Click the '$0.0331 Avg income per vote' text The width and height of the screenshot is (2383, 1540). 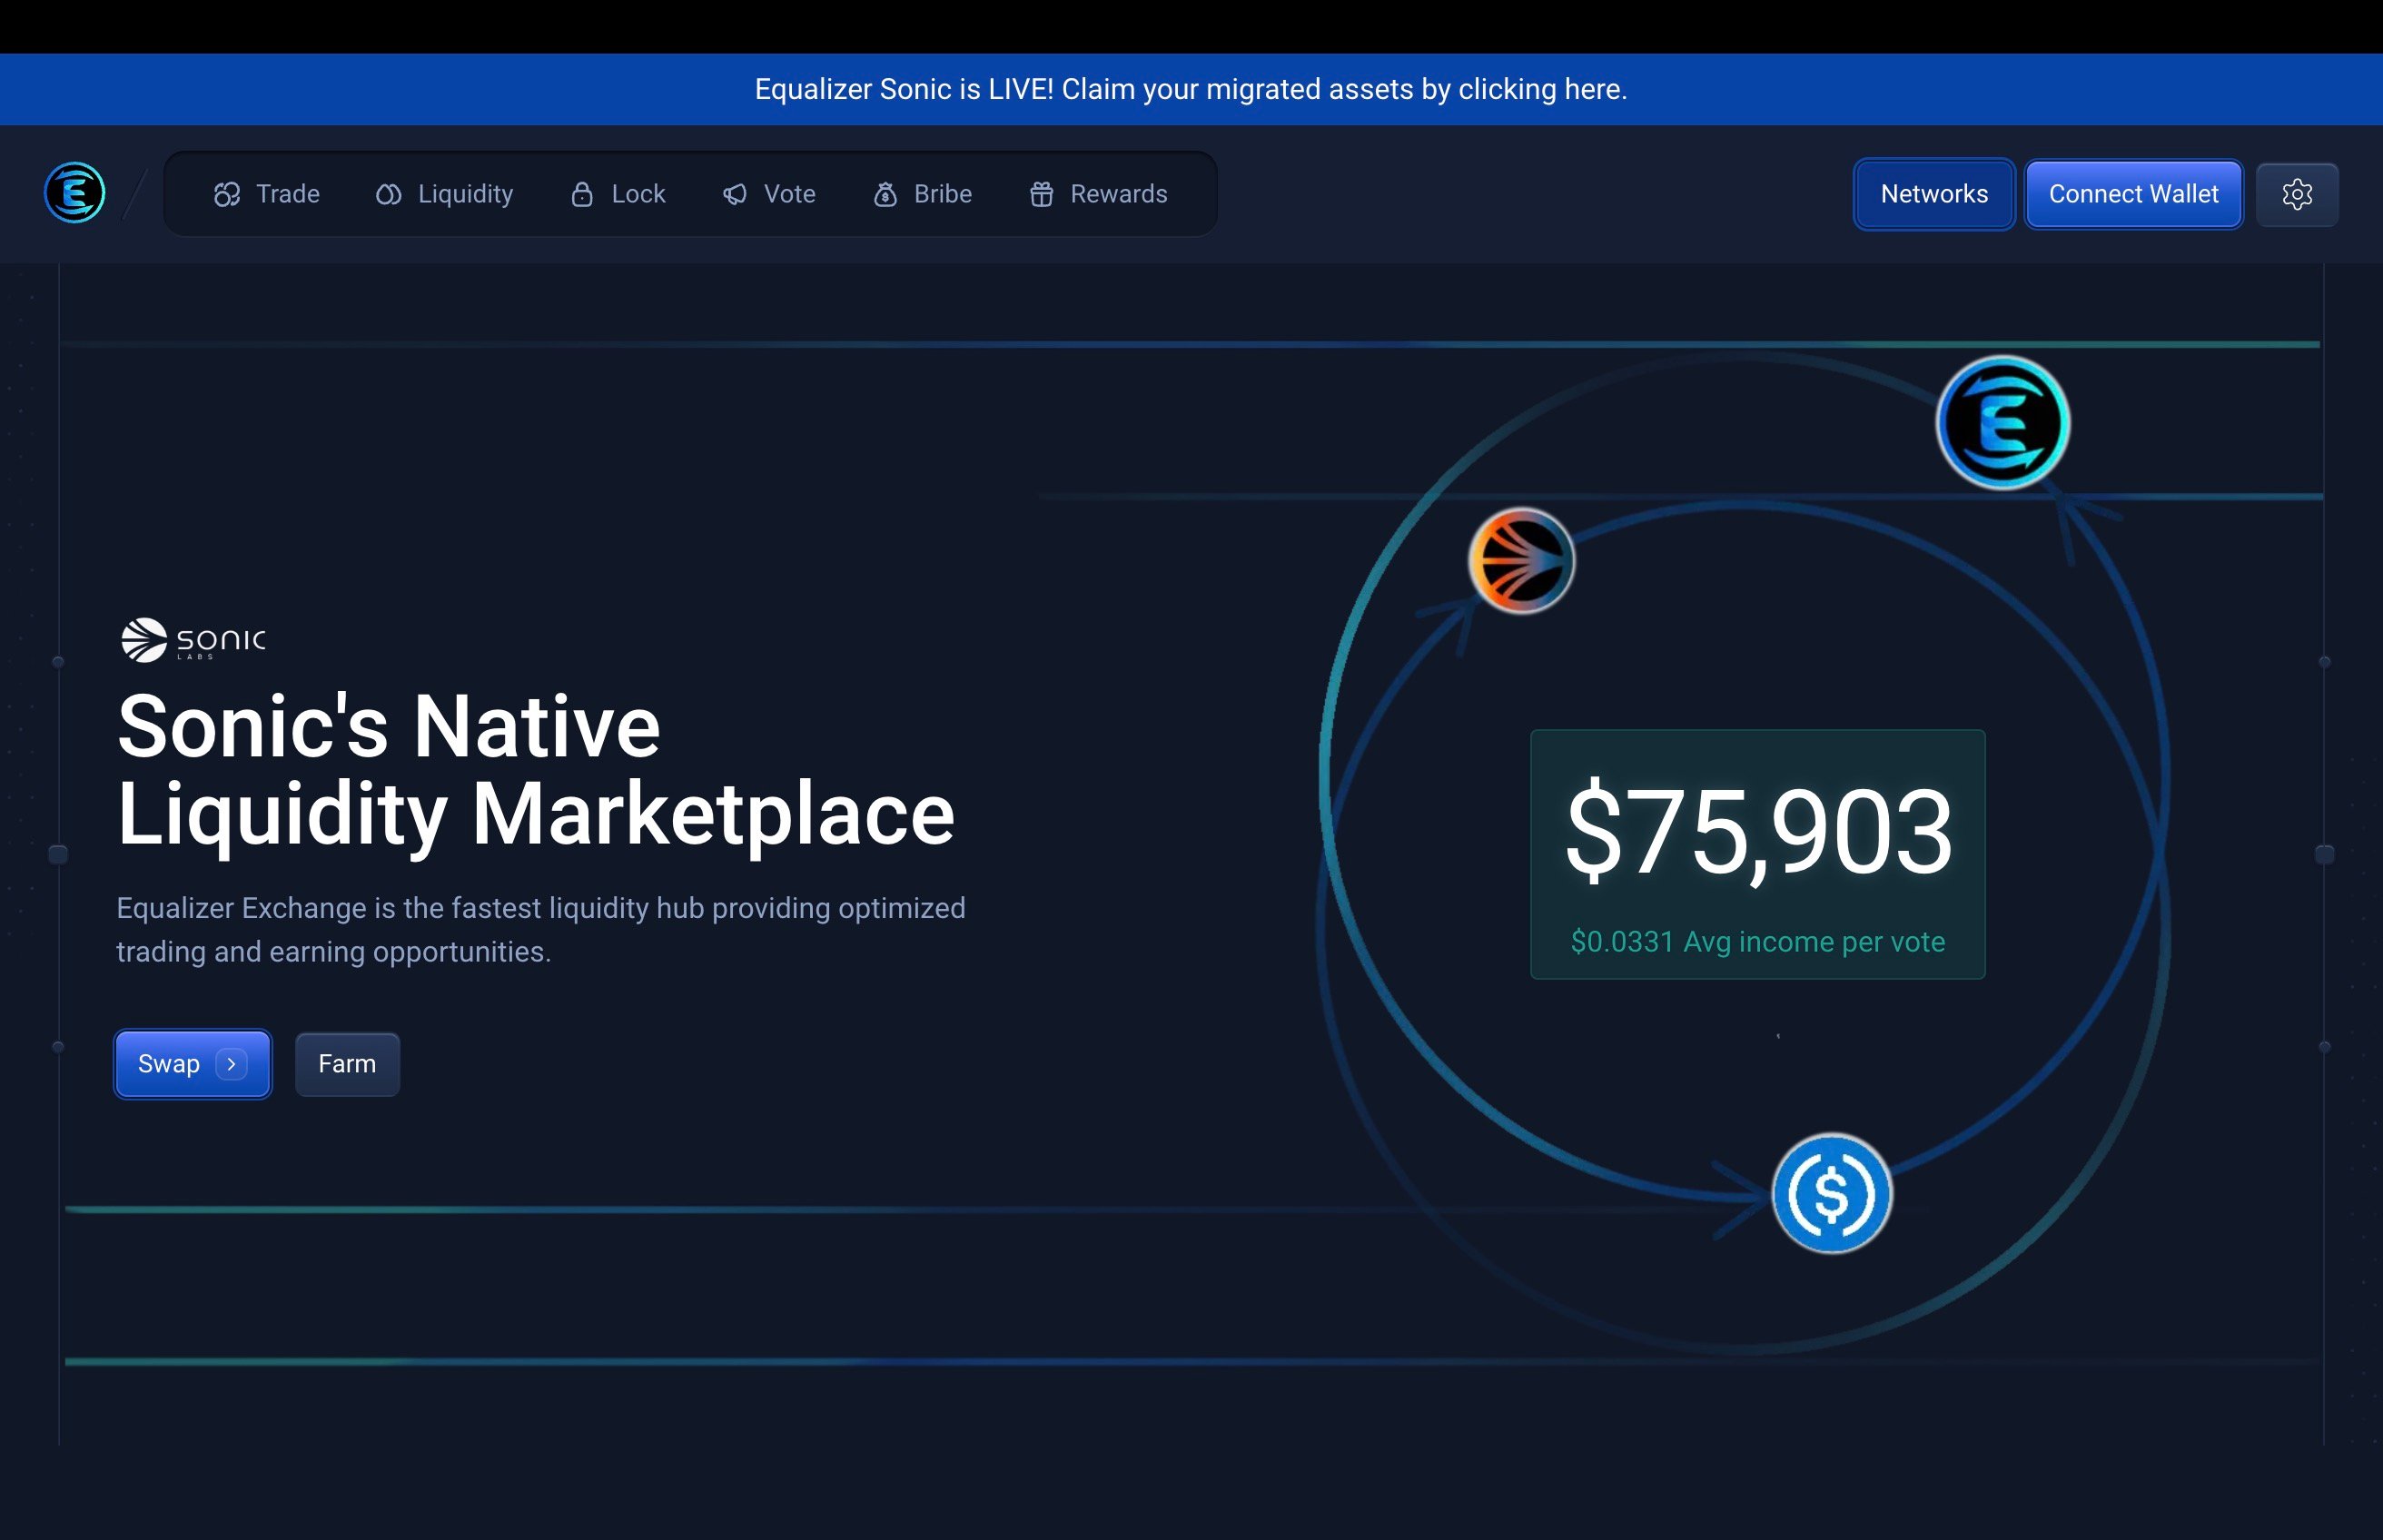(x=1758, y=942)
